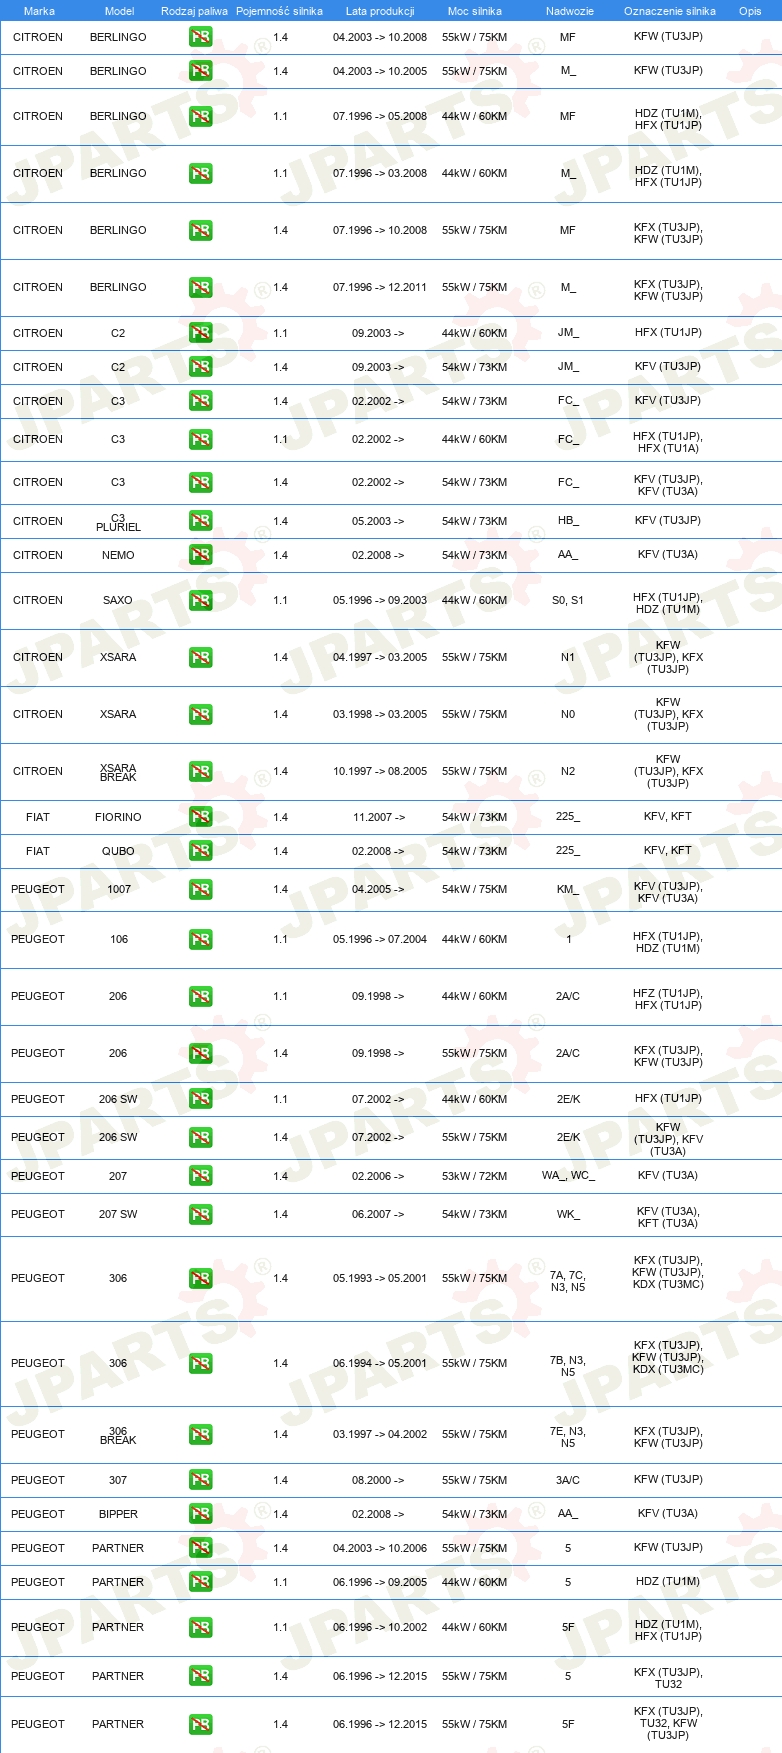Click the Nadwozie column header
Viewport: 782px width, 1753px height.
[569, 11]
